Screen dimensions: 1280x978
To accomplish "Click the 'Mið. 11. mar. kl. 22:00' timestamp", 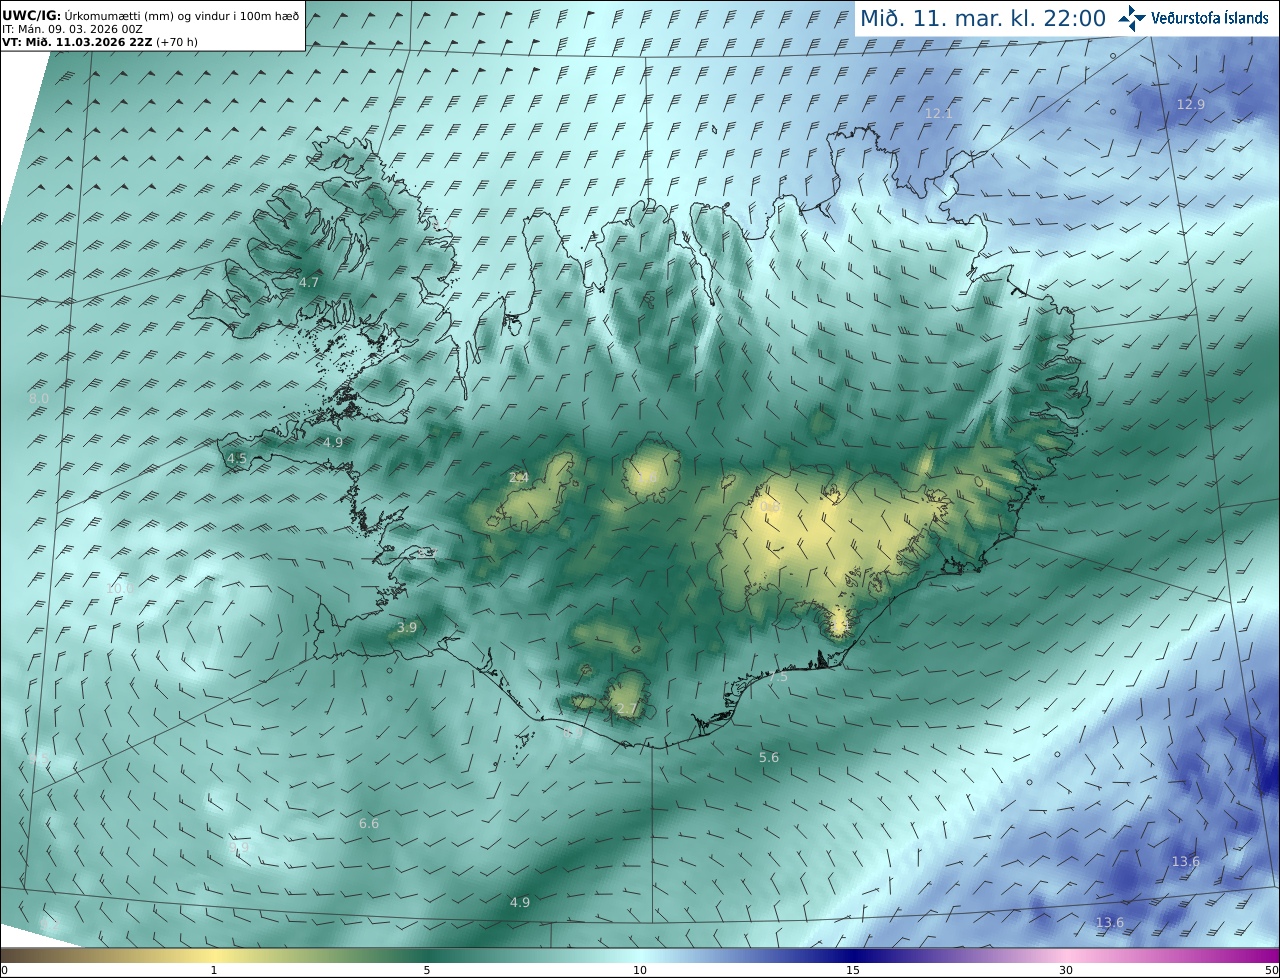I will point(983,18).
